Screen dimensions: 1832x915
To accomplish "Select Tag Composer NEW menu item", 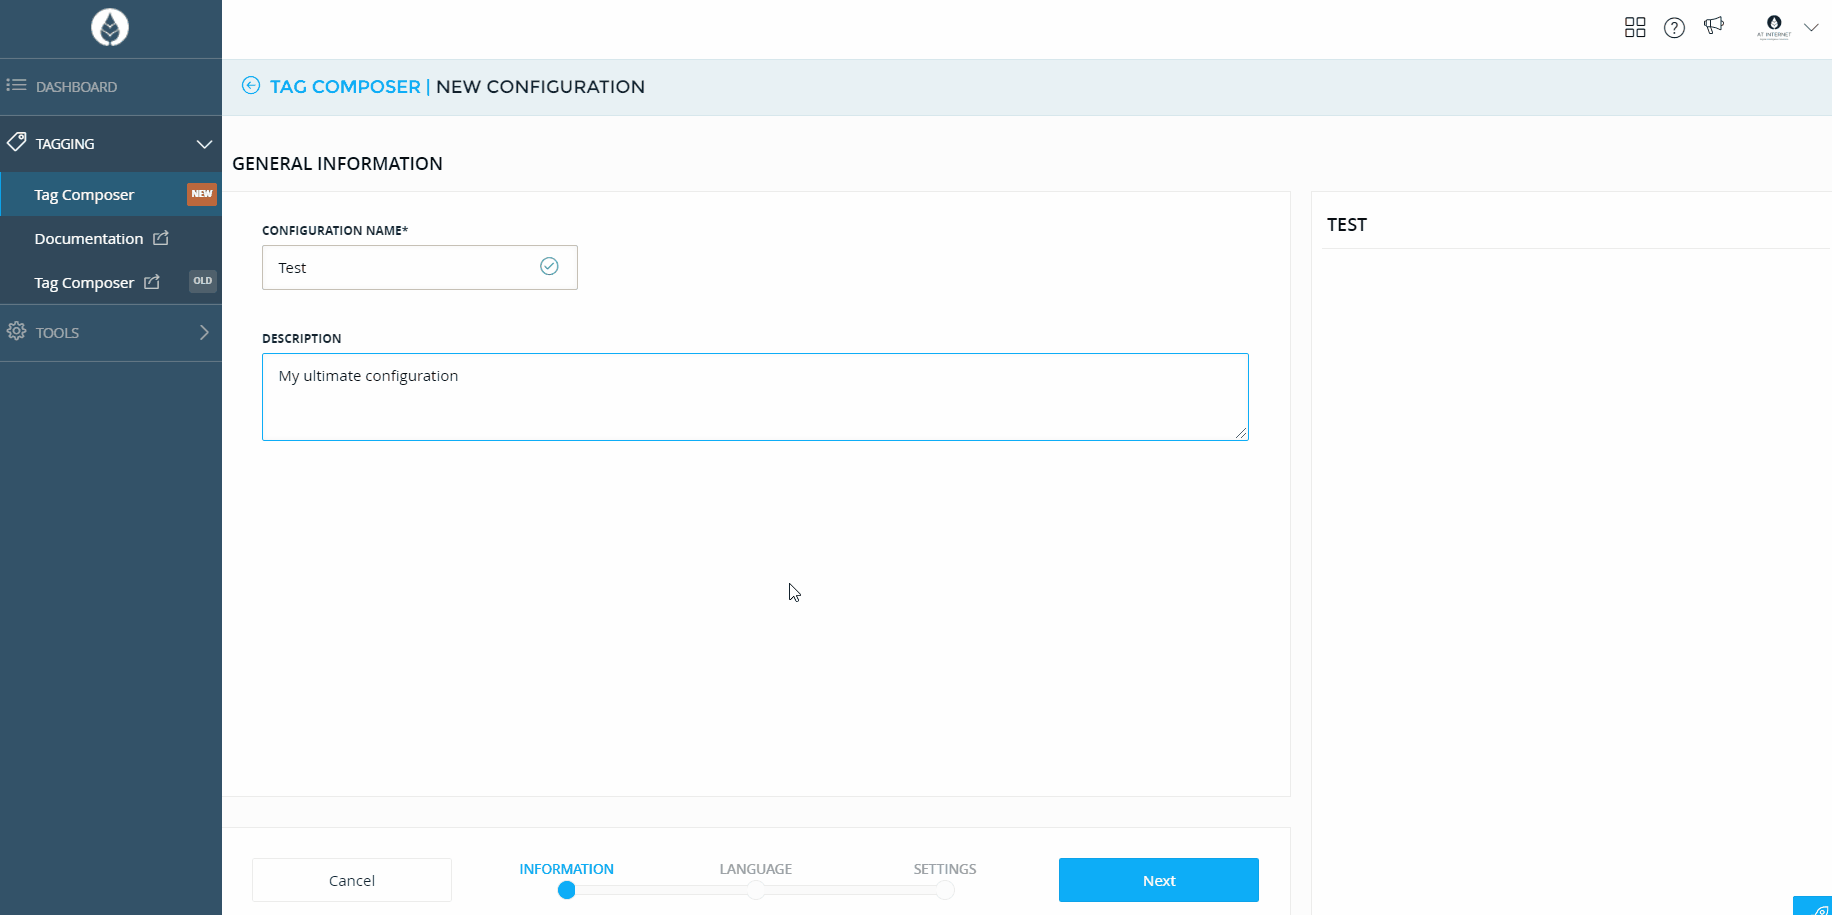I will pyautogui.click(x=84, y=195).
